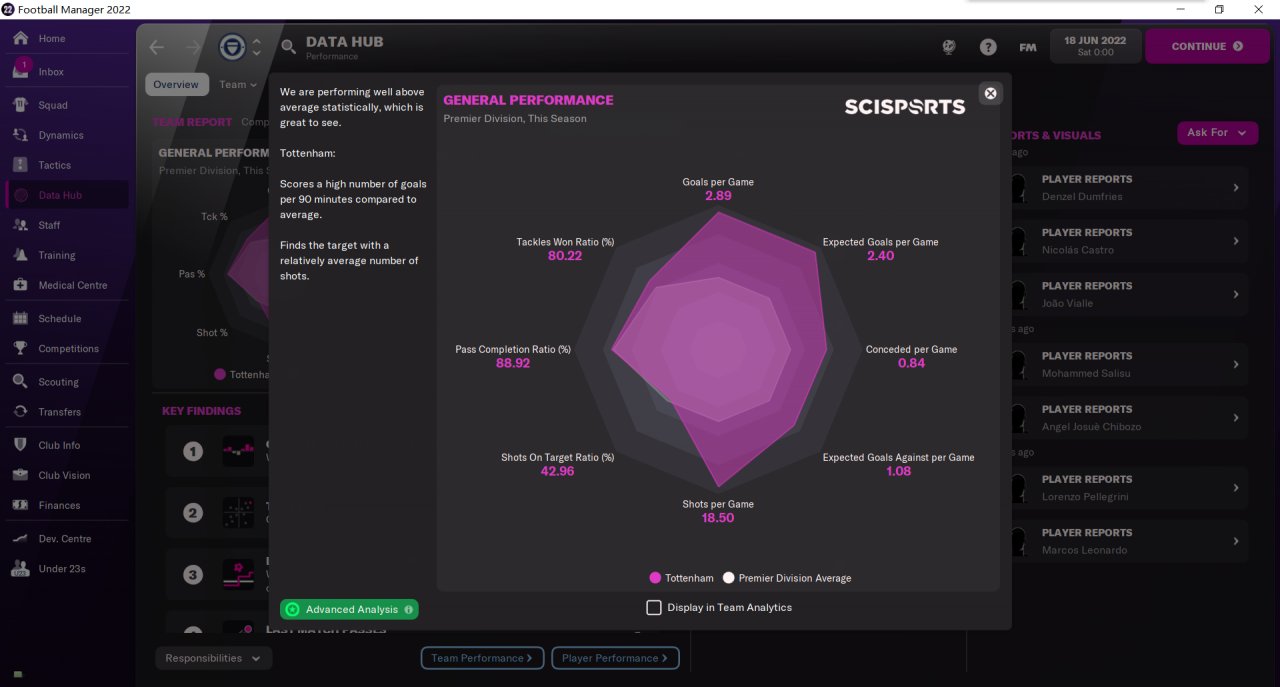Select key finding number 1

(x=193, y=451)
